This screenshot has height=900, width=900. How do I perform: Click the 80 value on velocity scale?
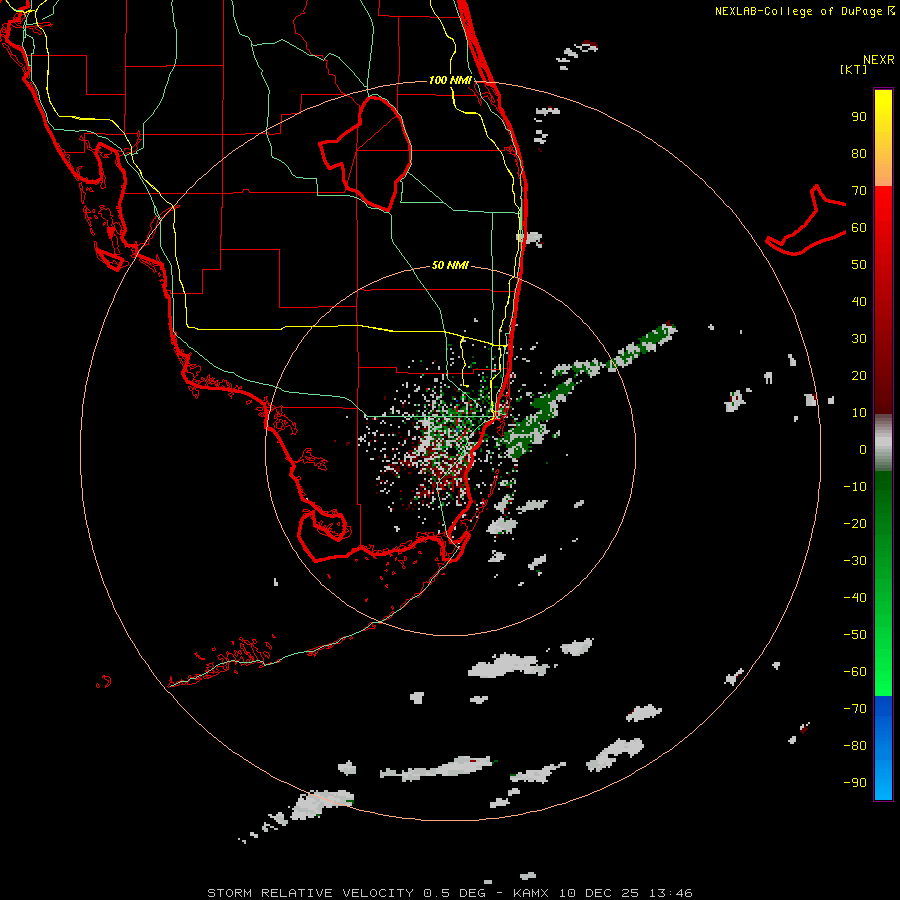point(859,153)
